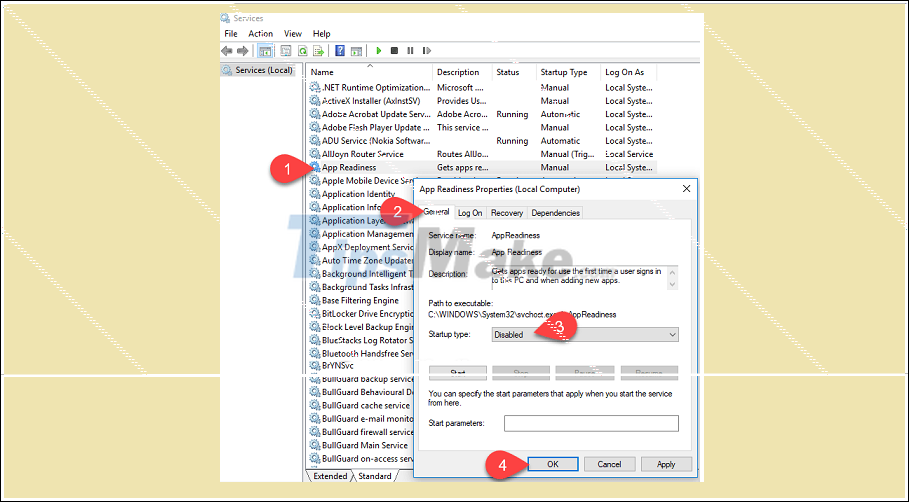Sort by the Startup Type column header

pos(568,72)
